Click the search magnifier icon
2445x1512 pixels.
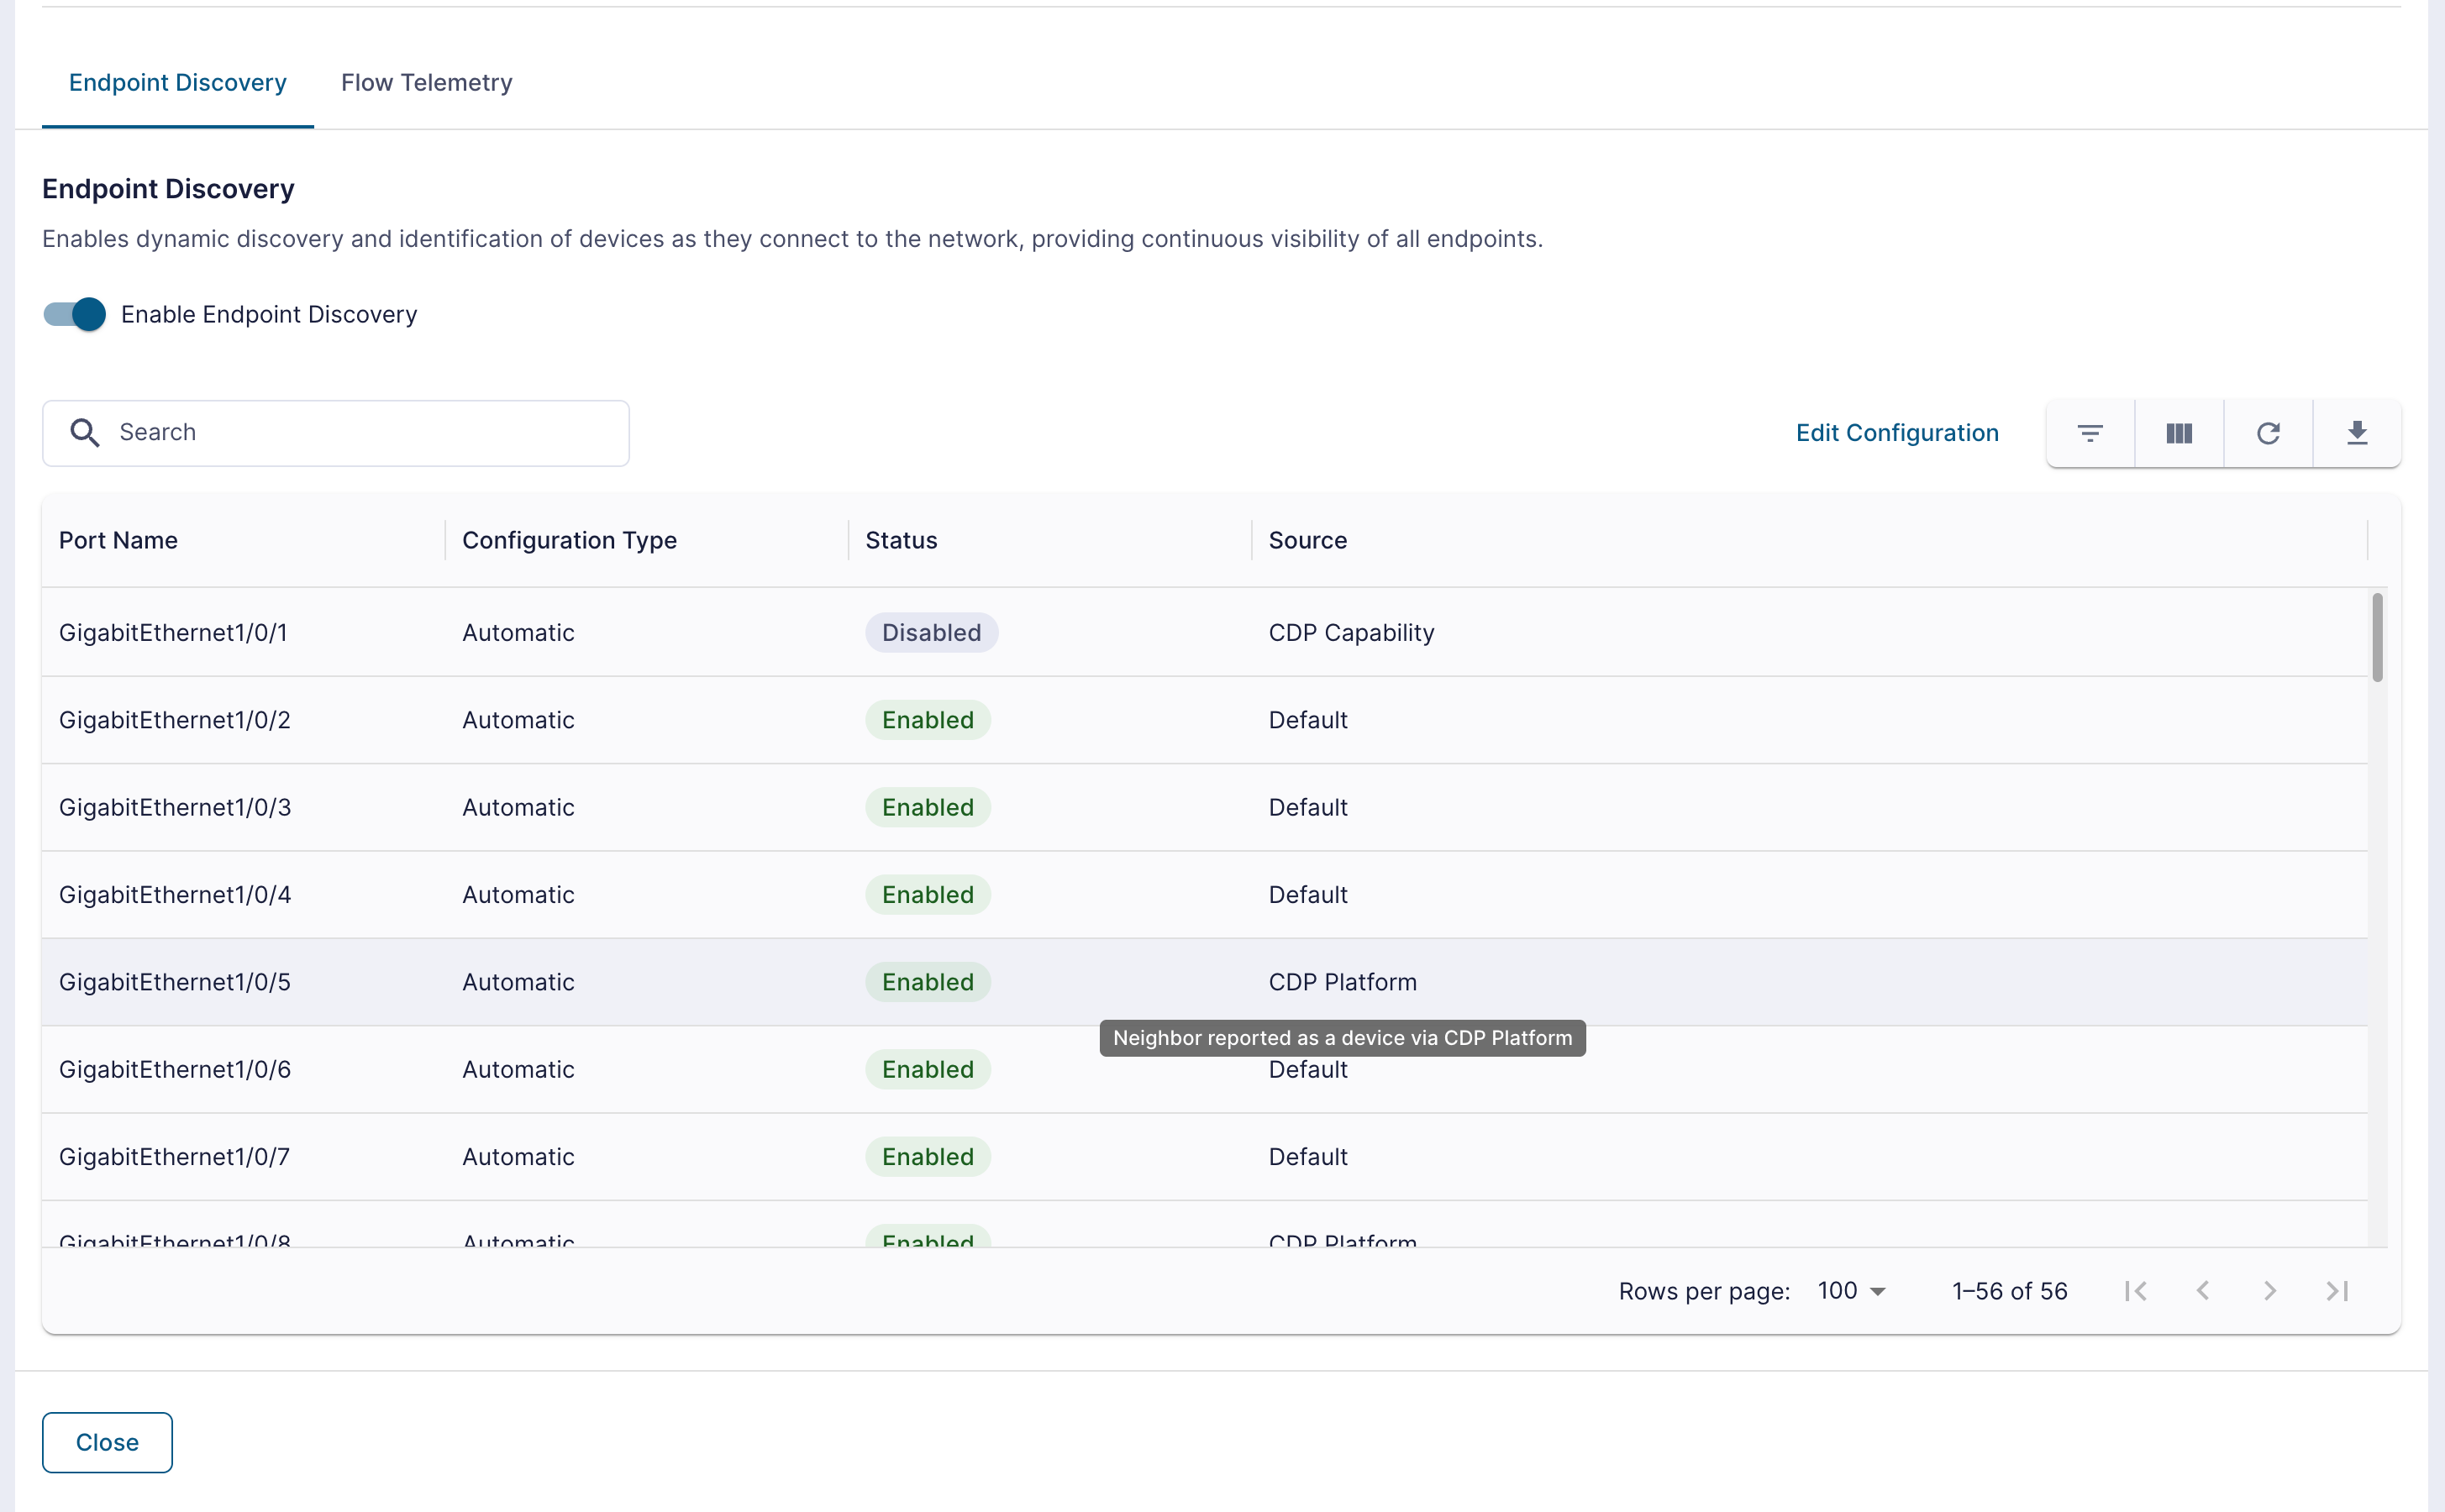85,432
